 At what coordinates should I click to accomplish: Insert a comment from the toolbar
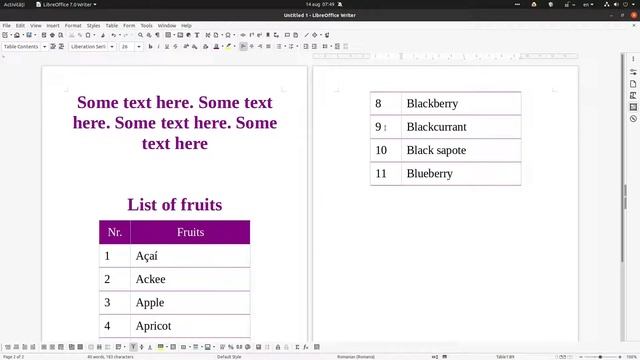(287, 35)
